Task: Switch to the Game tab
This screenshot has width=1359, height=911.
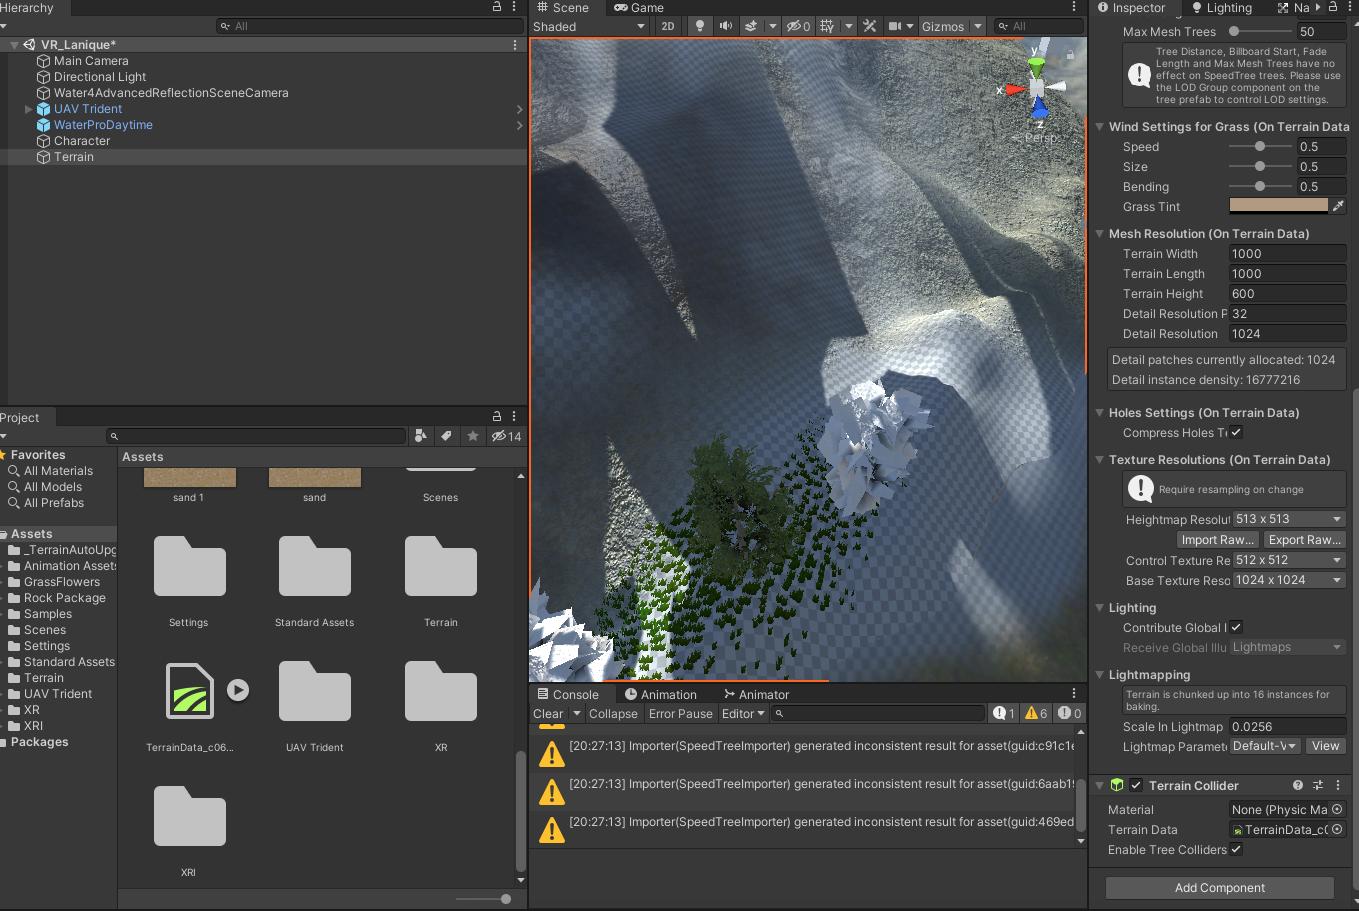Action: click(x=639, y=7)
